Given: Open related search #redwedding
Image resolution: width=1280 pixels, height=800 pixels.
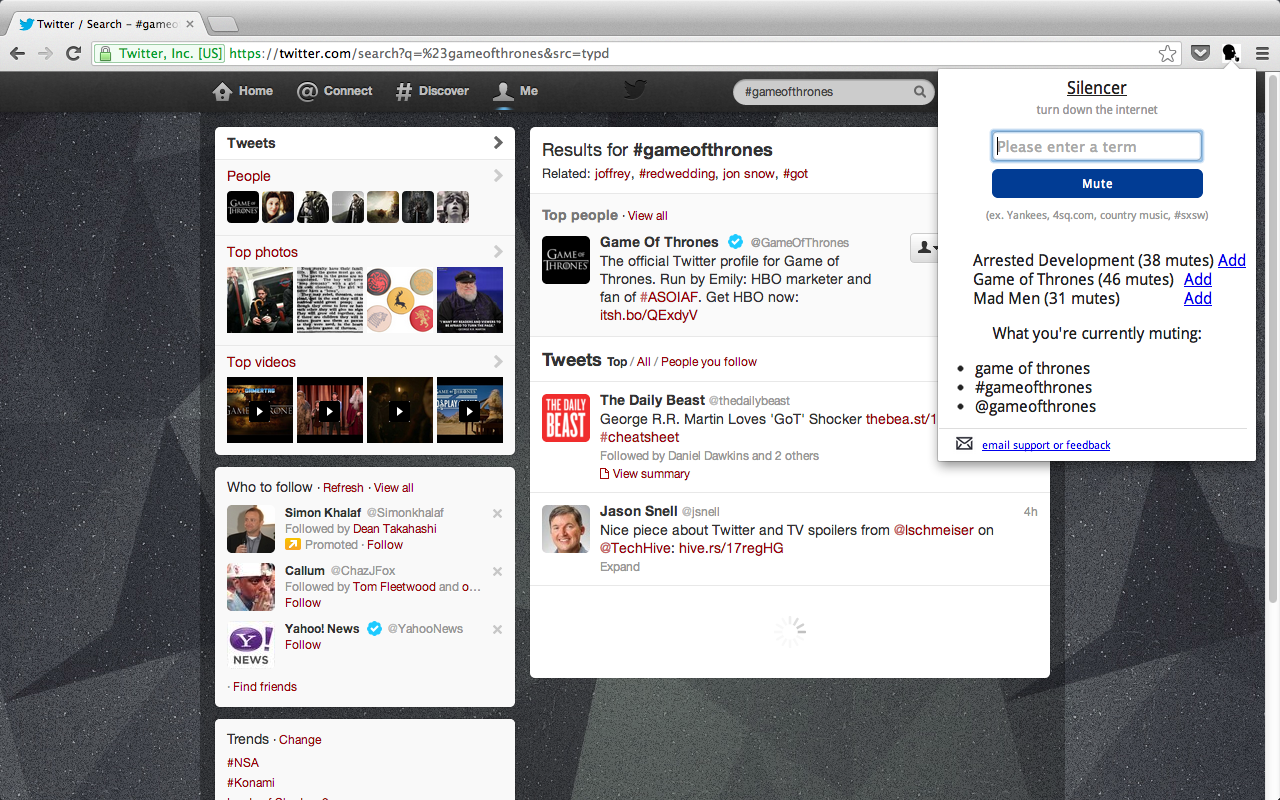Looking at the screenshot, I should click(677, 174).
